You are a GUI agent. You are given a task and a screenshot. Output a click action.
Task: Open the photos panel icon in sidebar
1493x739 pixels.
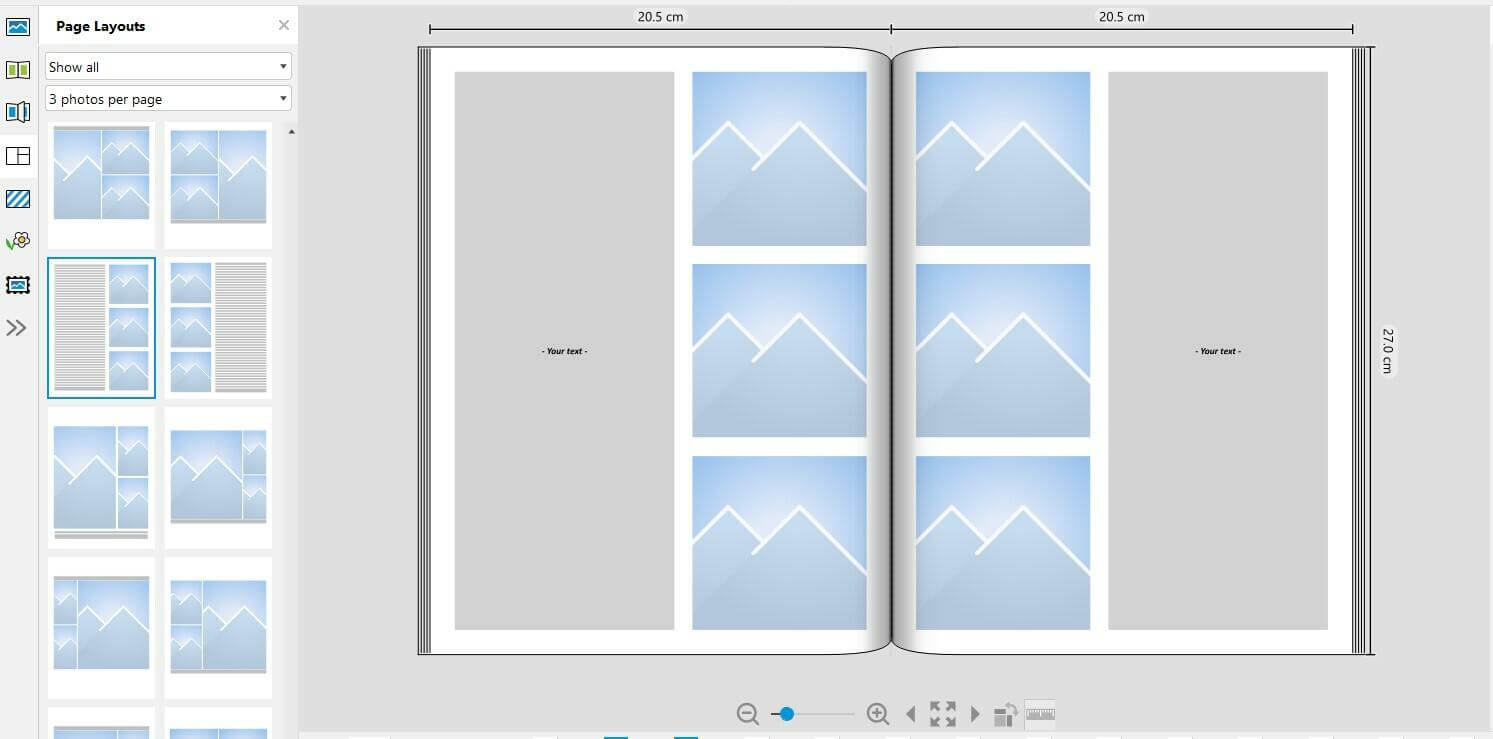(18, 25)
